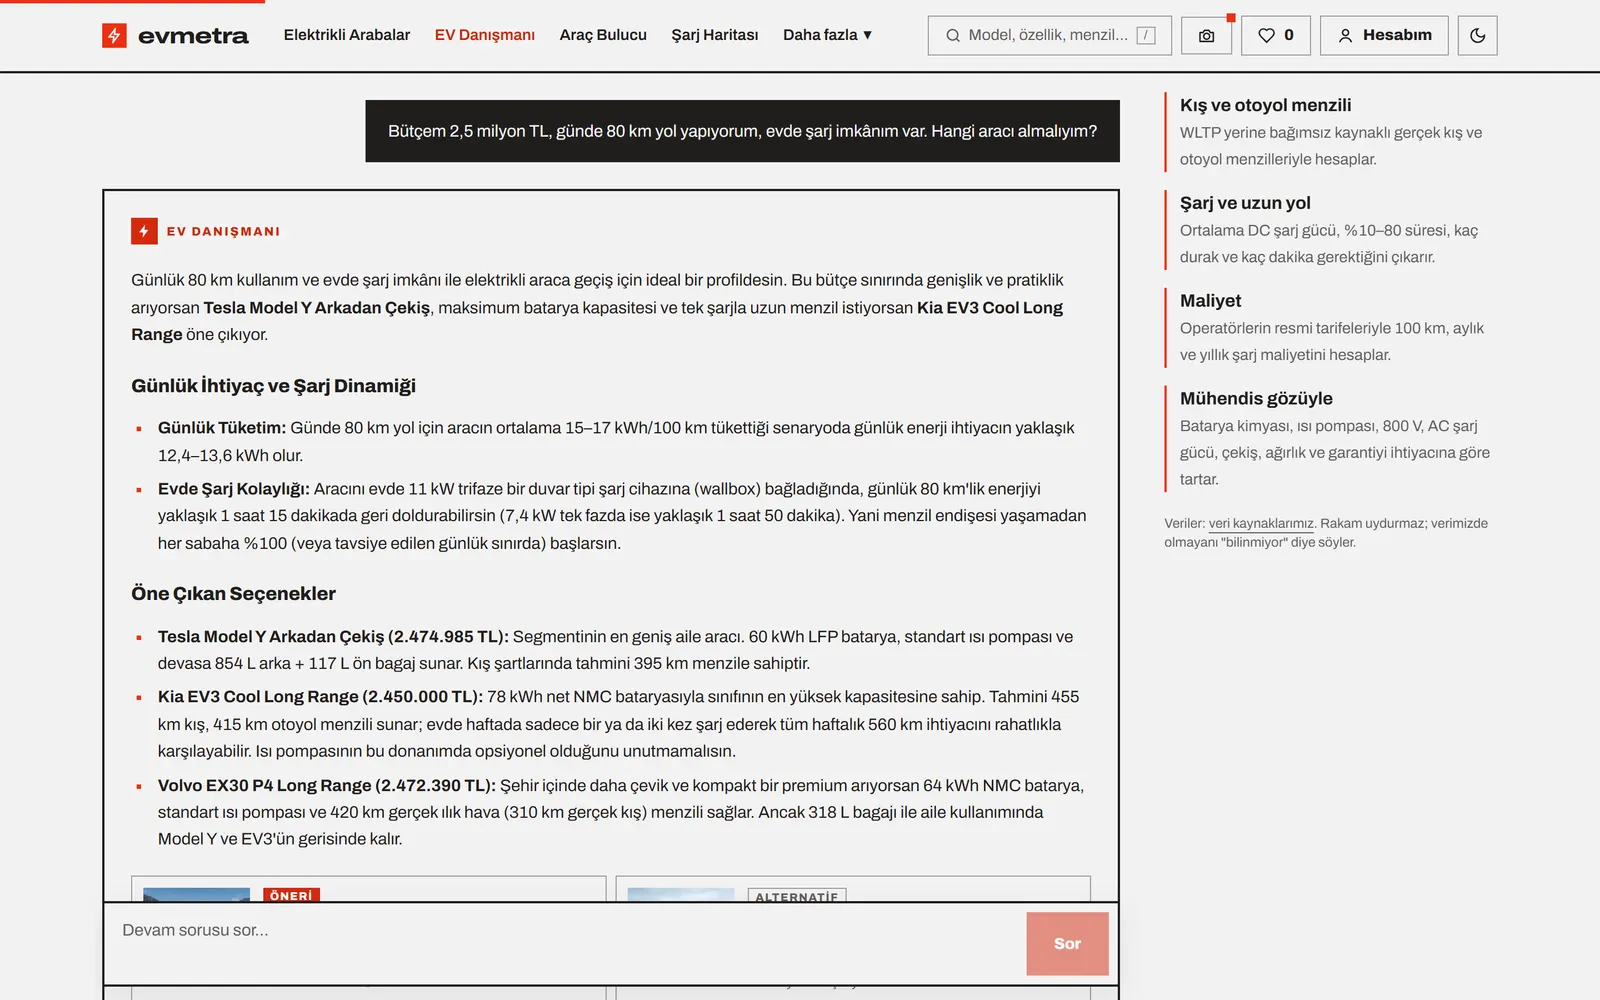Click the Tesla Model Y Arkadan Çekiş (2.474.985 TL) entry
Viewport: 1600px width, 1000px height.
(x=333, y=637)
